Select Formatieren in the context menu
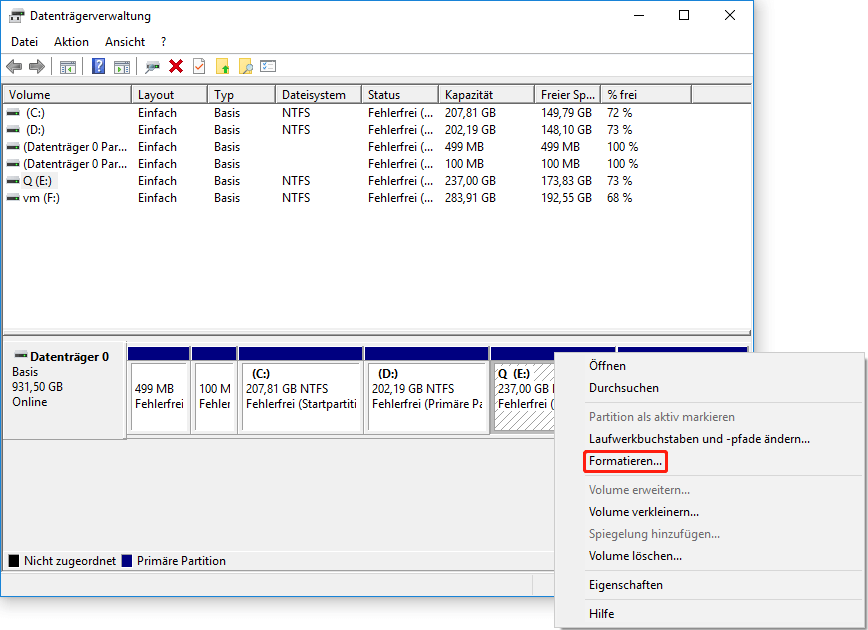This screenshot has width=868, height=630. (x=624, y=461)
